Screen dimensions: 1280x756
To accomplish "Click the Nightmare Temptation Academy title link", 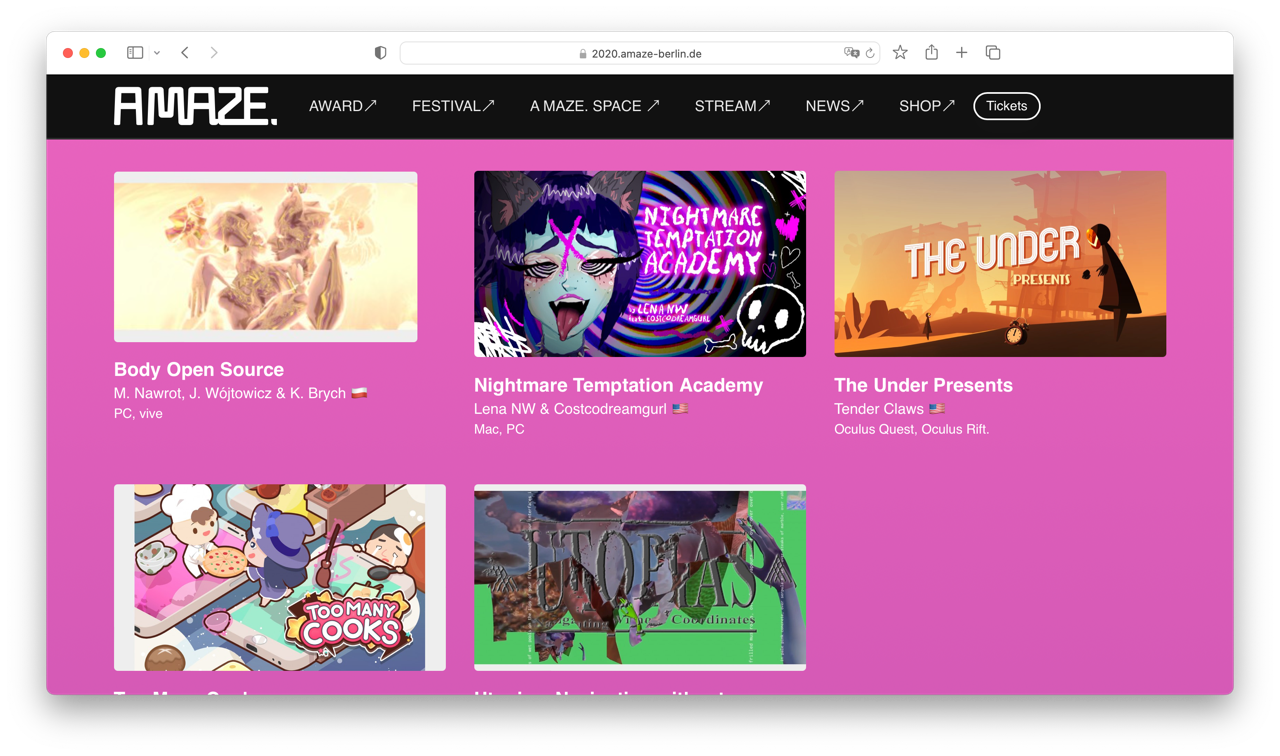I will click(618, 385).
